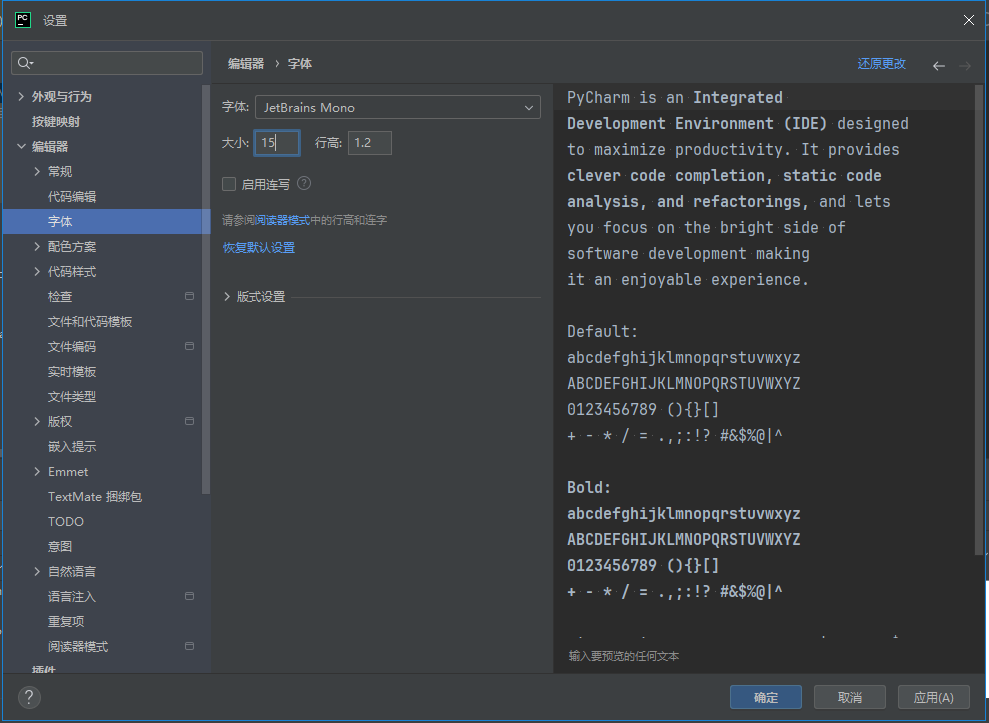Open TODO settings page

coord(66,522)
